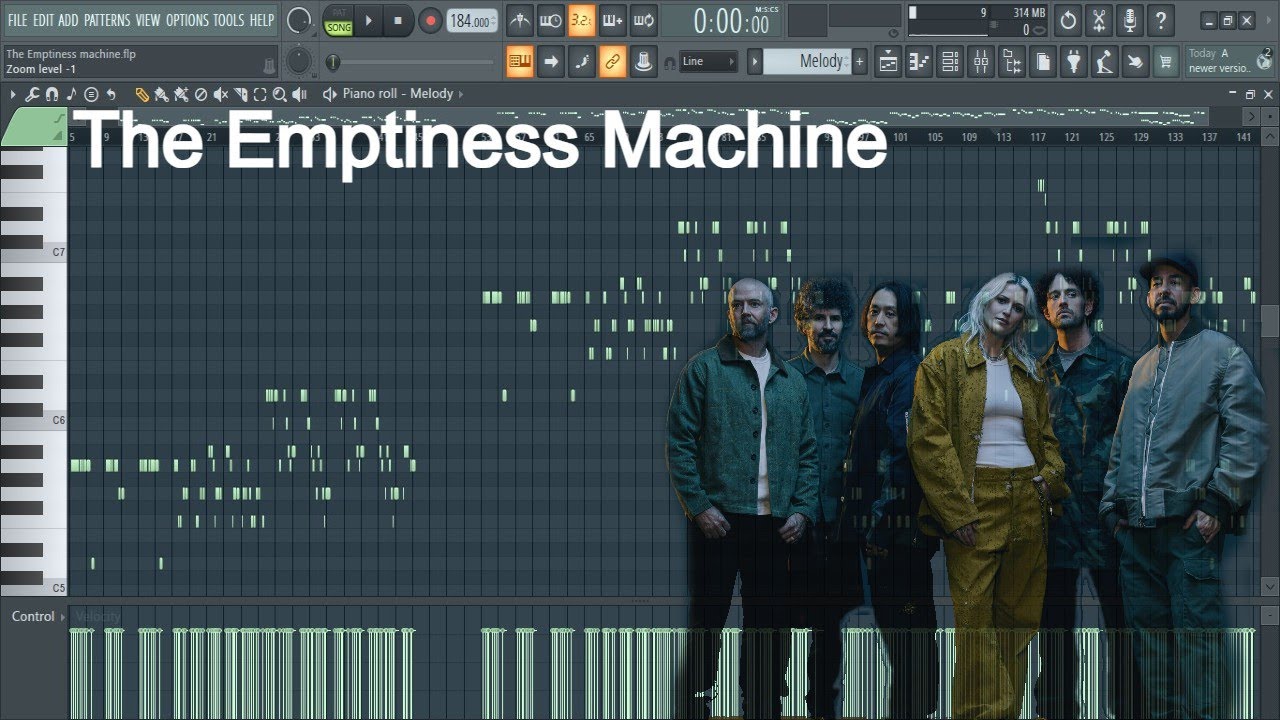
Task: Open the OPTIONS menu
Action: point(187,20)
